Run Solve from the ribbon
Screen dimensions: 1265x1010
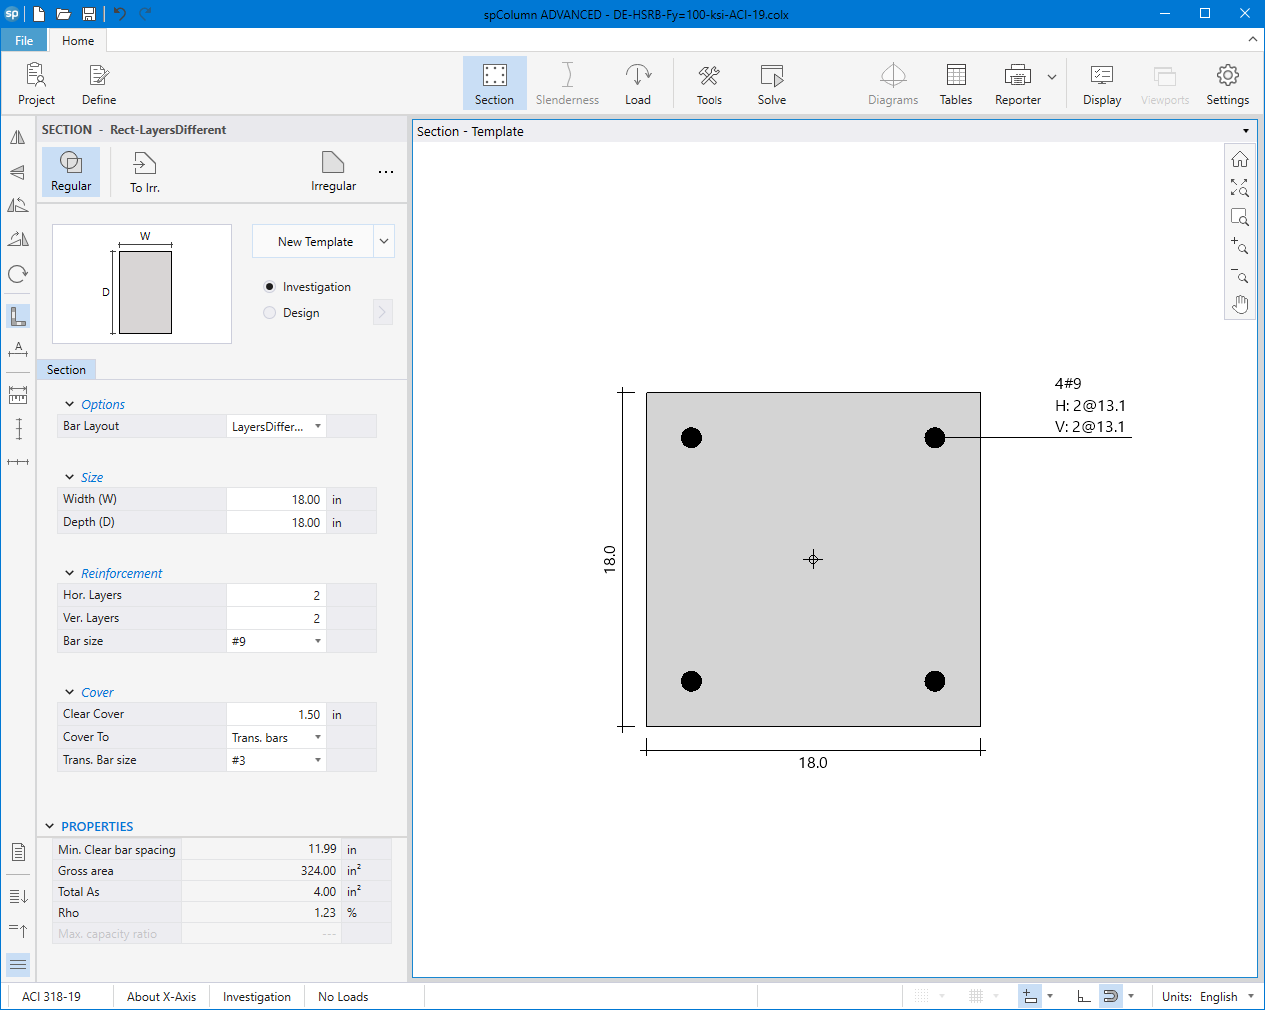(x=772, y=83)
